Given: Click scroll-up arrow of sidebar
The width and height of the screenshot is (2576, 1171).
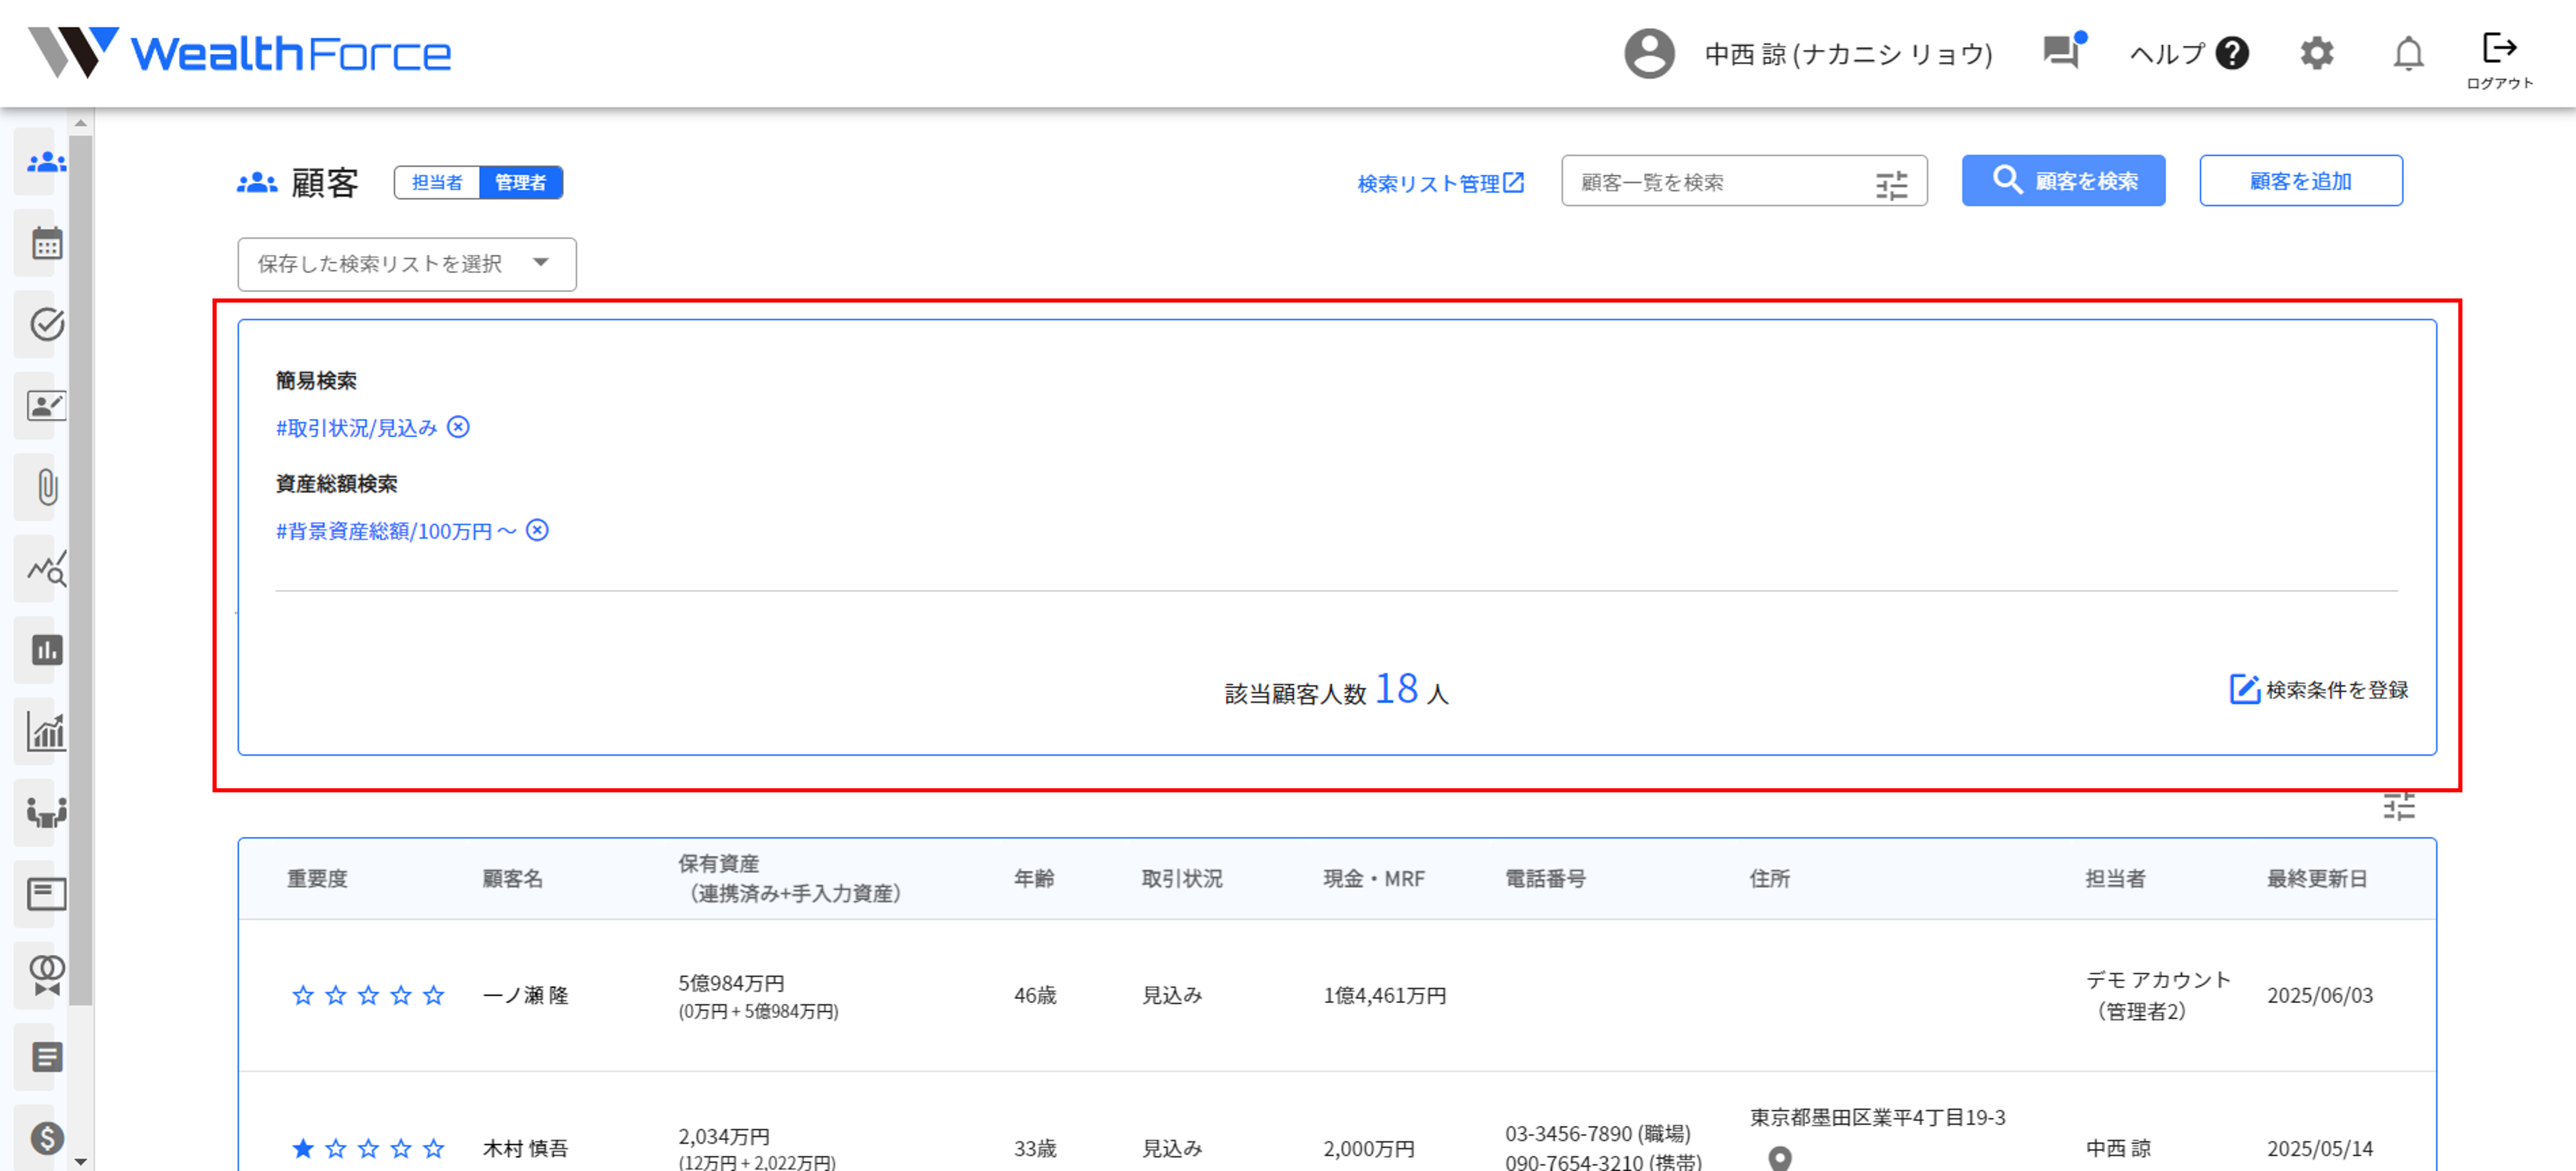Looking at the screenshot, I should [x=81, y=123].
